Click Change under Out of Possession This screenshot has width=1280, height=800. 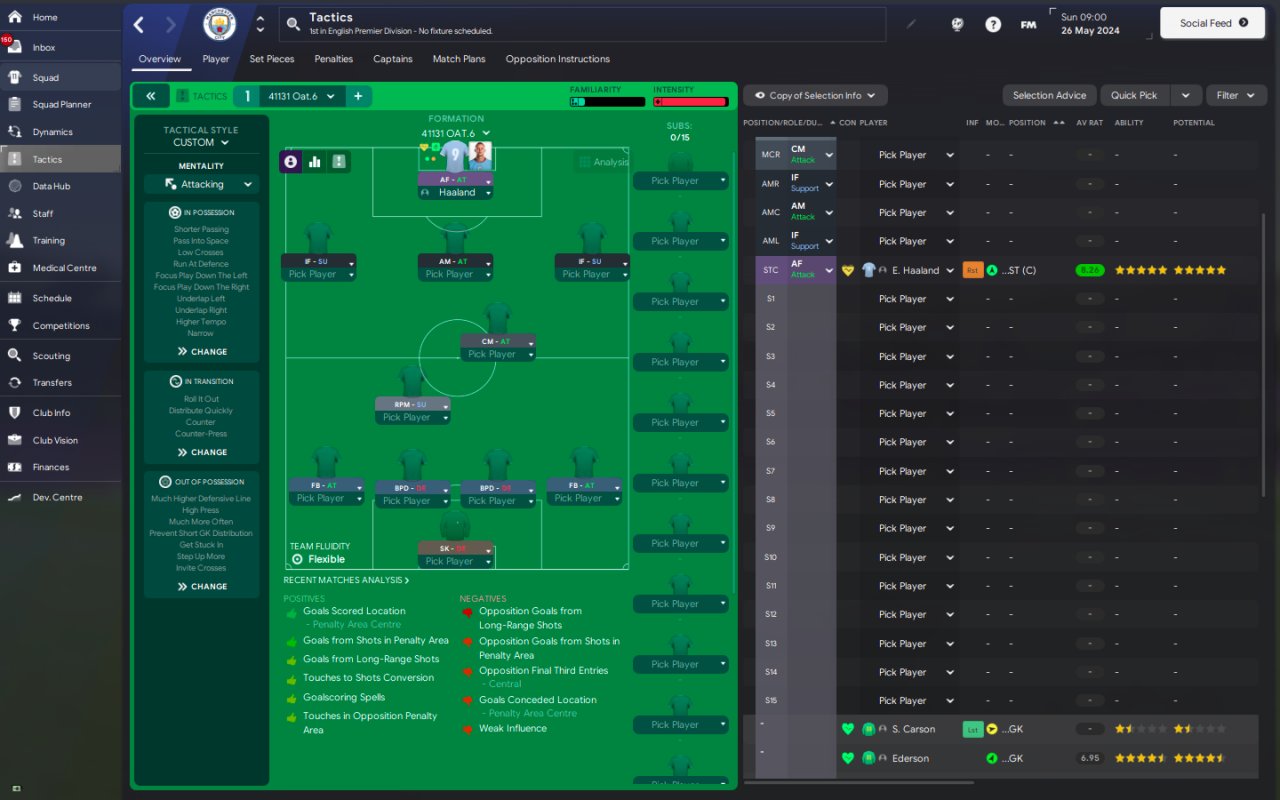(202, 586)
